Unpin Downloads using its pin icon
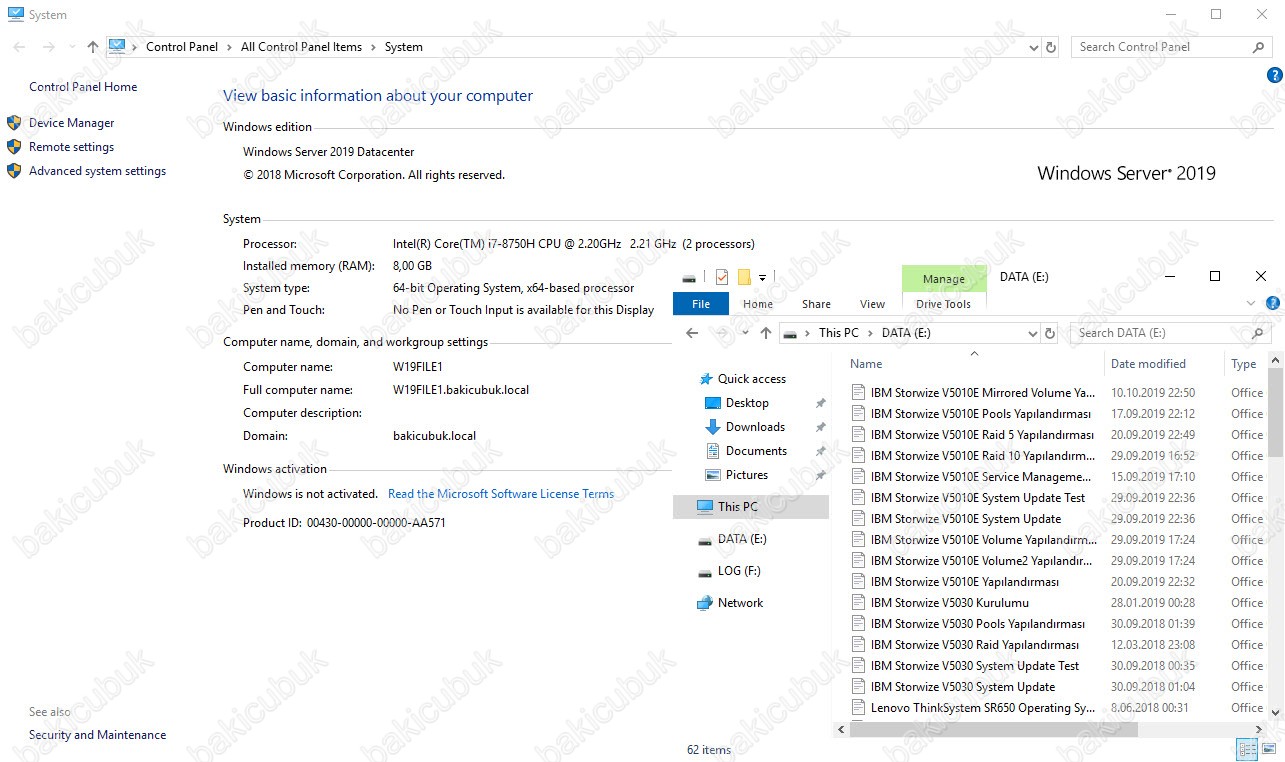This screenshot has height=762, width=1285. click(x=820, y=427)
